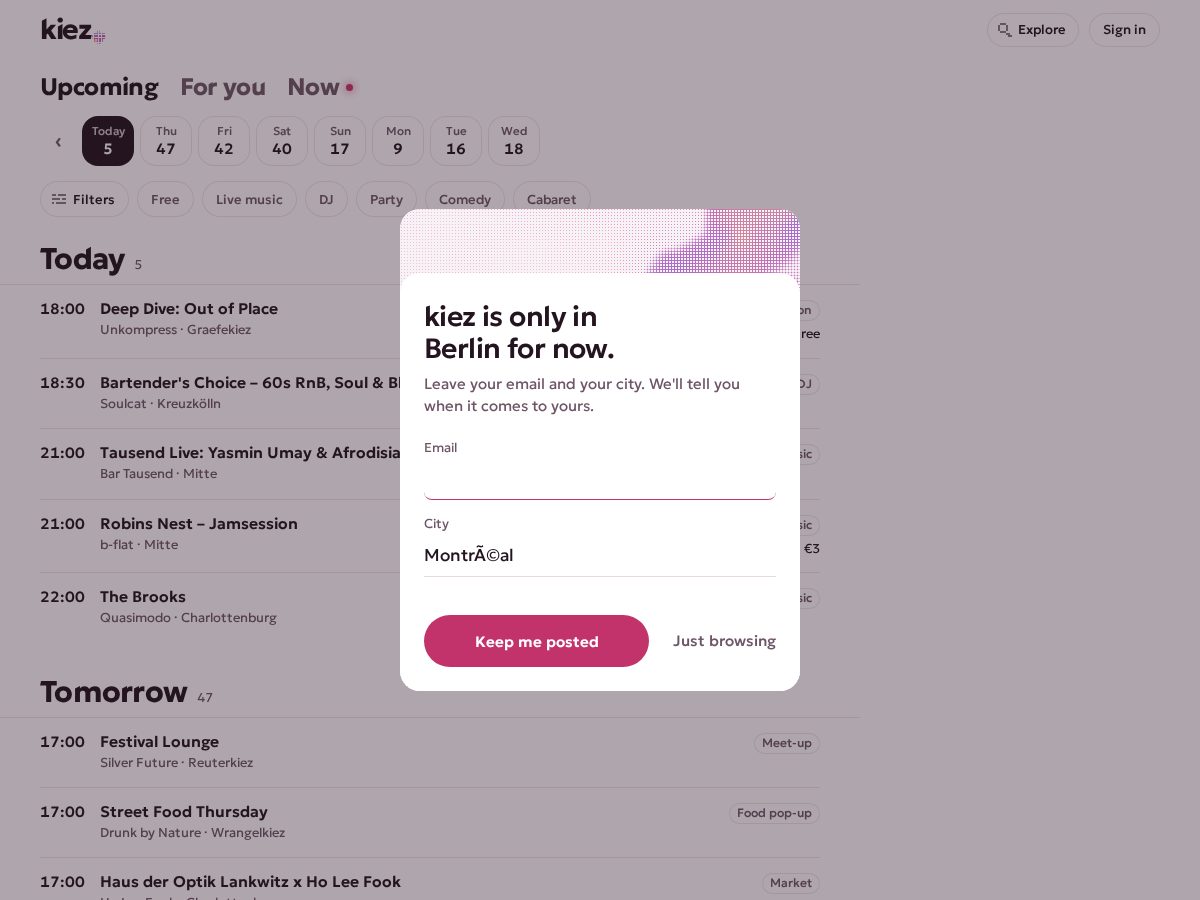Click venue text b-flat · Mitte

tap(139, 545)
